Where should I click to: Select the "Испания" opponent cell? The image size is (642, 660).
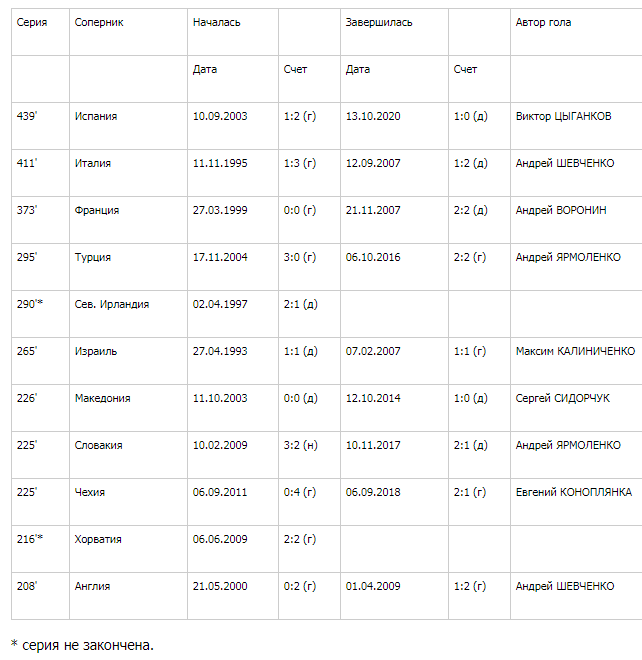click(96, 116)
